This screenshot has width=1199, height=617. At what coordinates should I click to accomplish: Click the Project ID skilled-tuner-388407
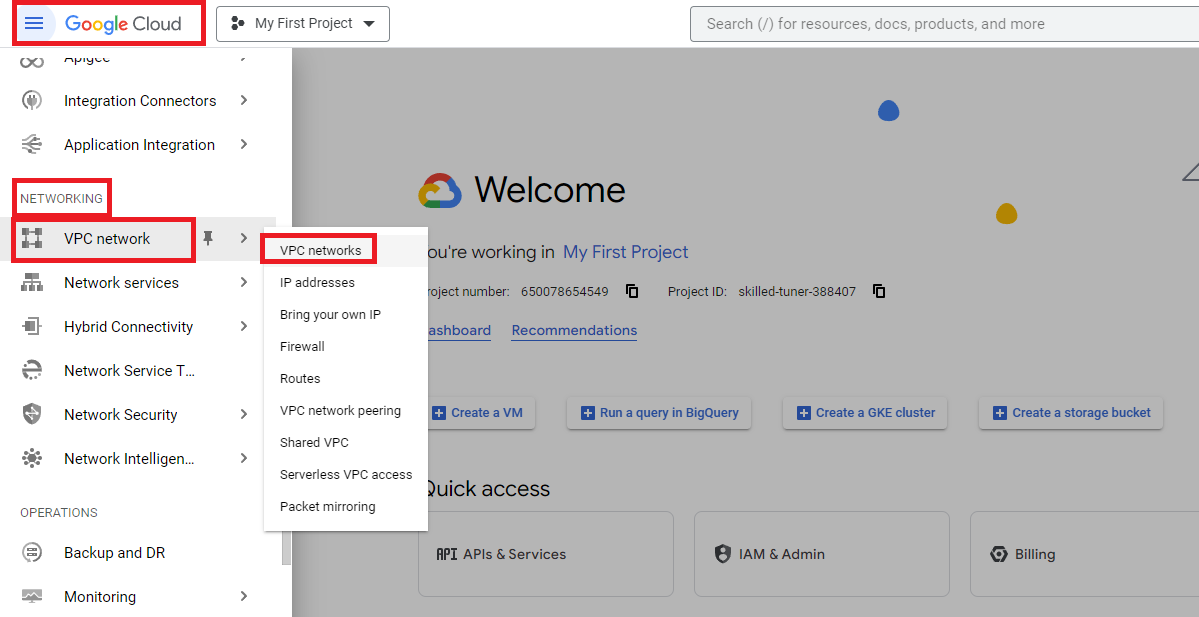[x=797, y=291]
